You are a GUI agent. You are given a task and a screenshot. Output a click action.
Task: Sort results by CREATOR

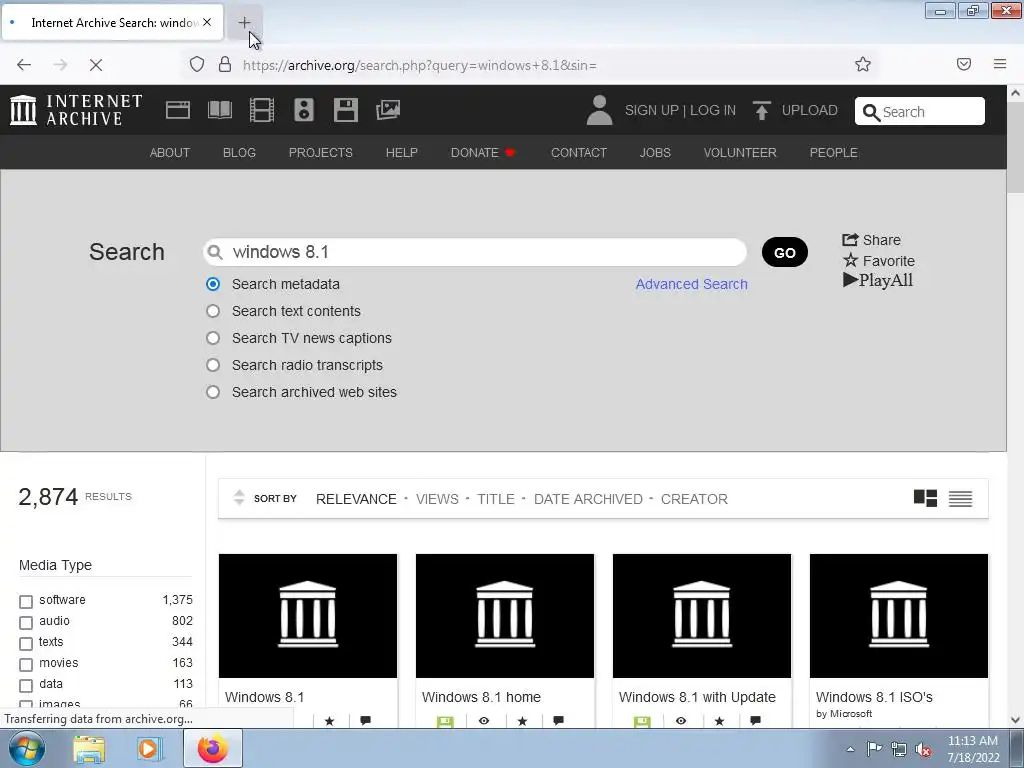694,499
